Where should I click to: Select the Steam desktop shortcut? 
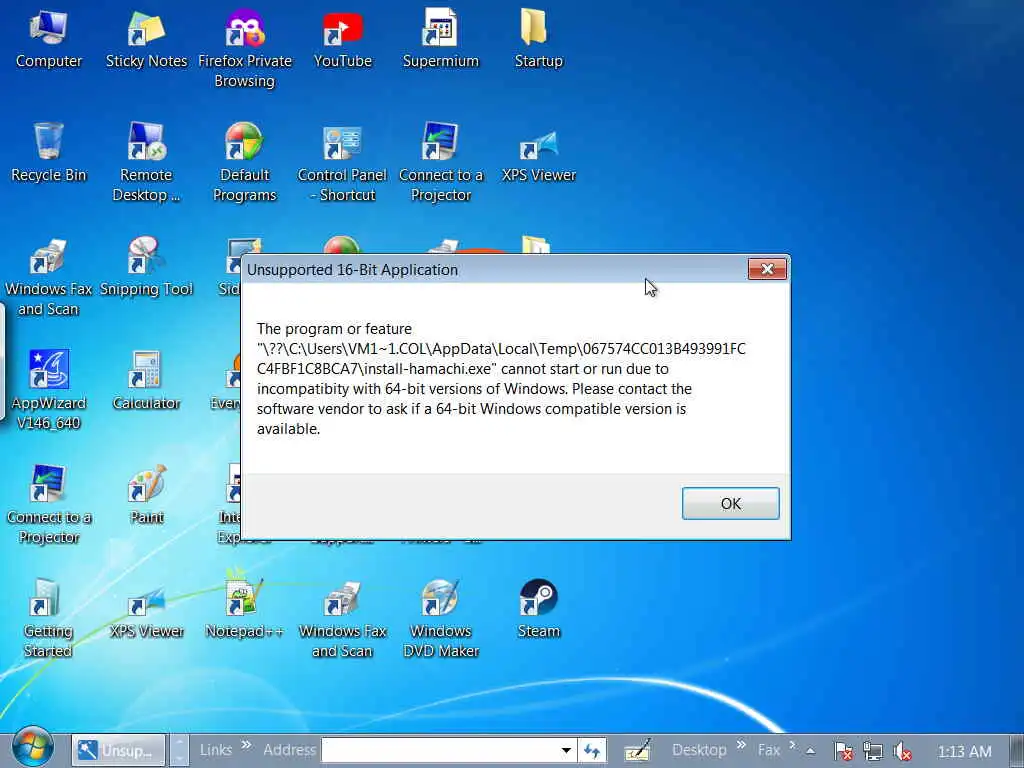(538, 609)
